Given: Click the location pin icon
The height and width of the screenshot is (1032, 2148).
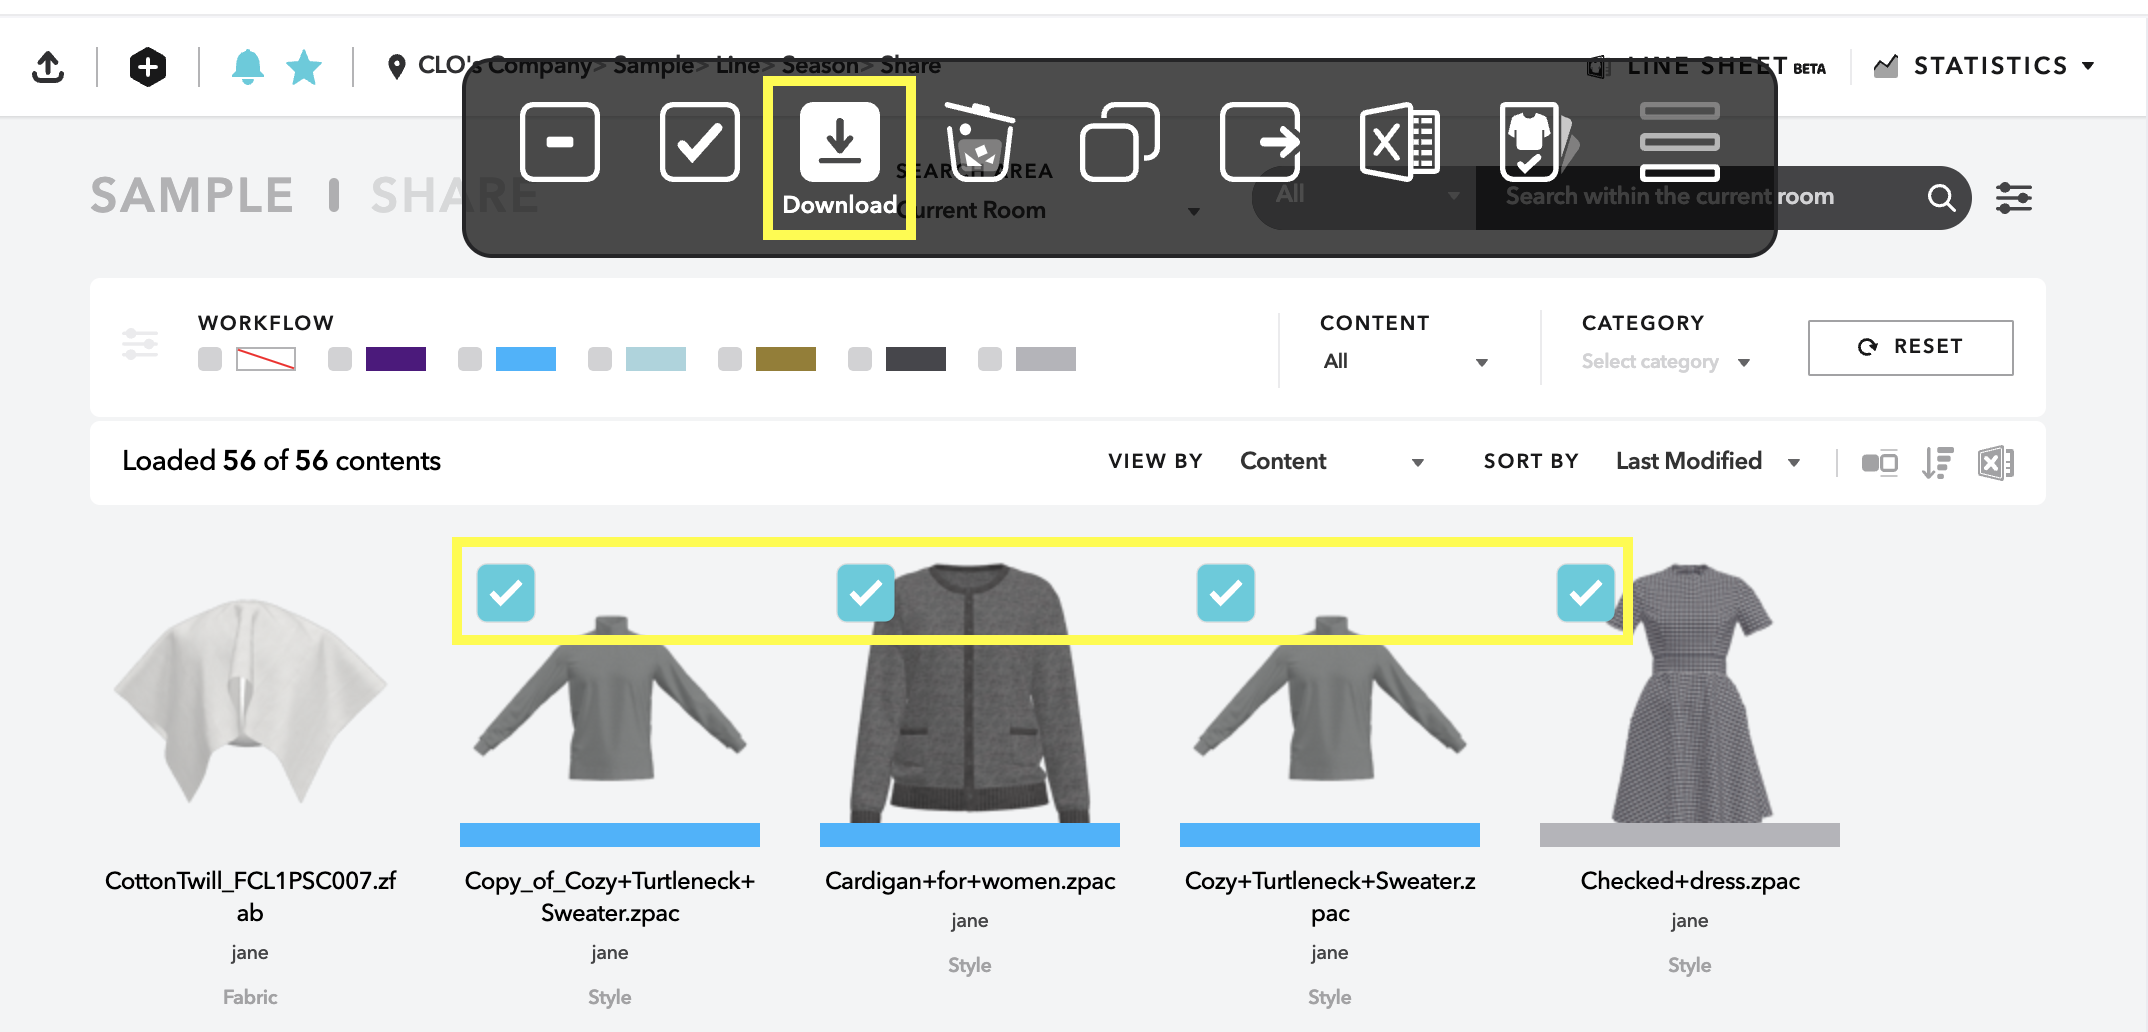Looking at the screenshot, I should (x=397, y=67).
